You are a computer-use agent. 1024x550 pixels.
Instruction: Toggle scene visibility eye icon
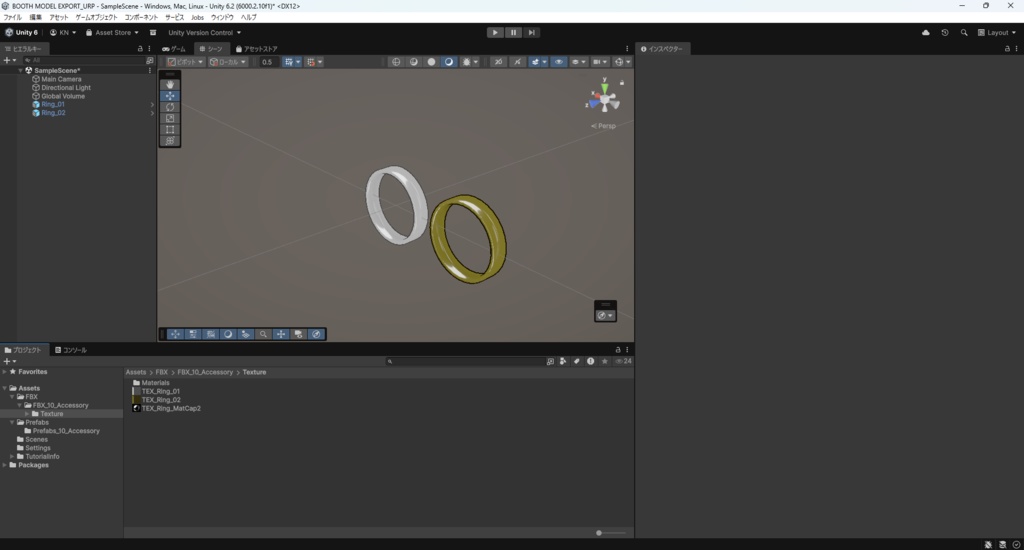point(558,62)
